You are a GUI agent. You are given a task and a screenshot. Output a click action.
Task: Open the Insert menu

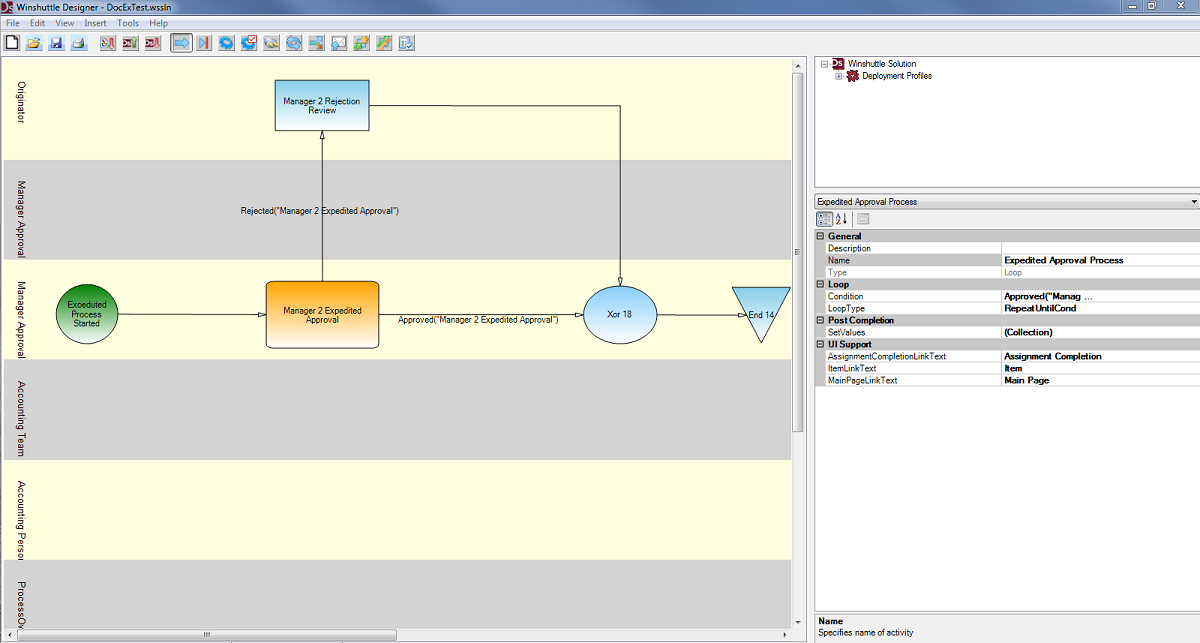point(95,23)
